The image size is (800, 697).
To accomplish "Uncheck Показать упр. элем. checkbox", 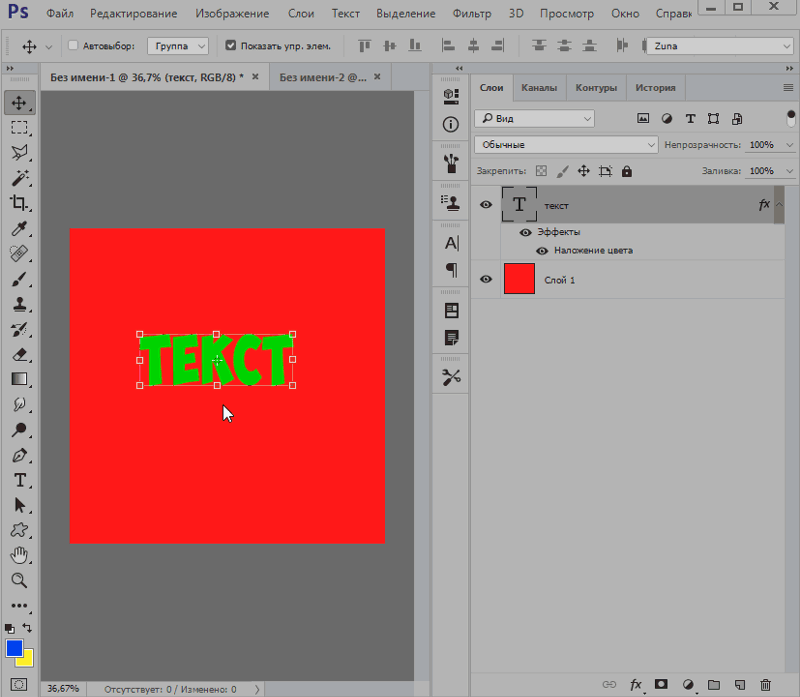I will (231, 45).
